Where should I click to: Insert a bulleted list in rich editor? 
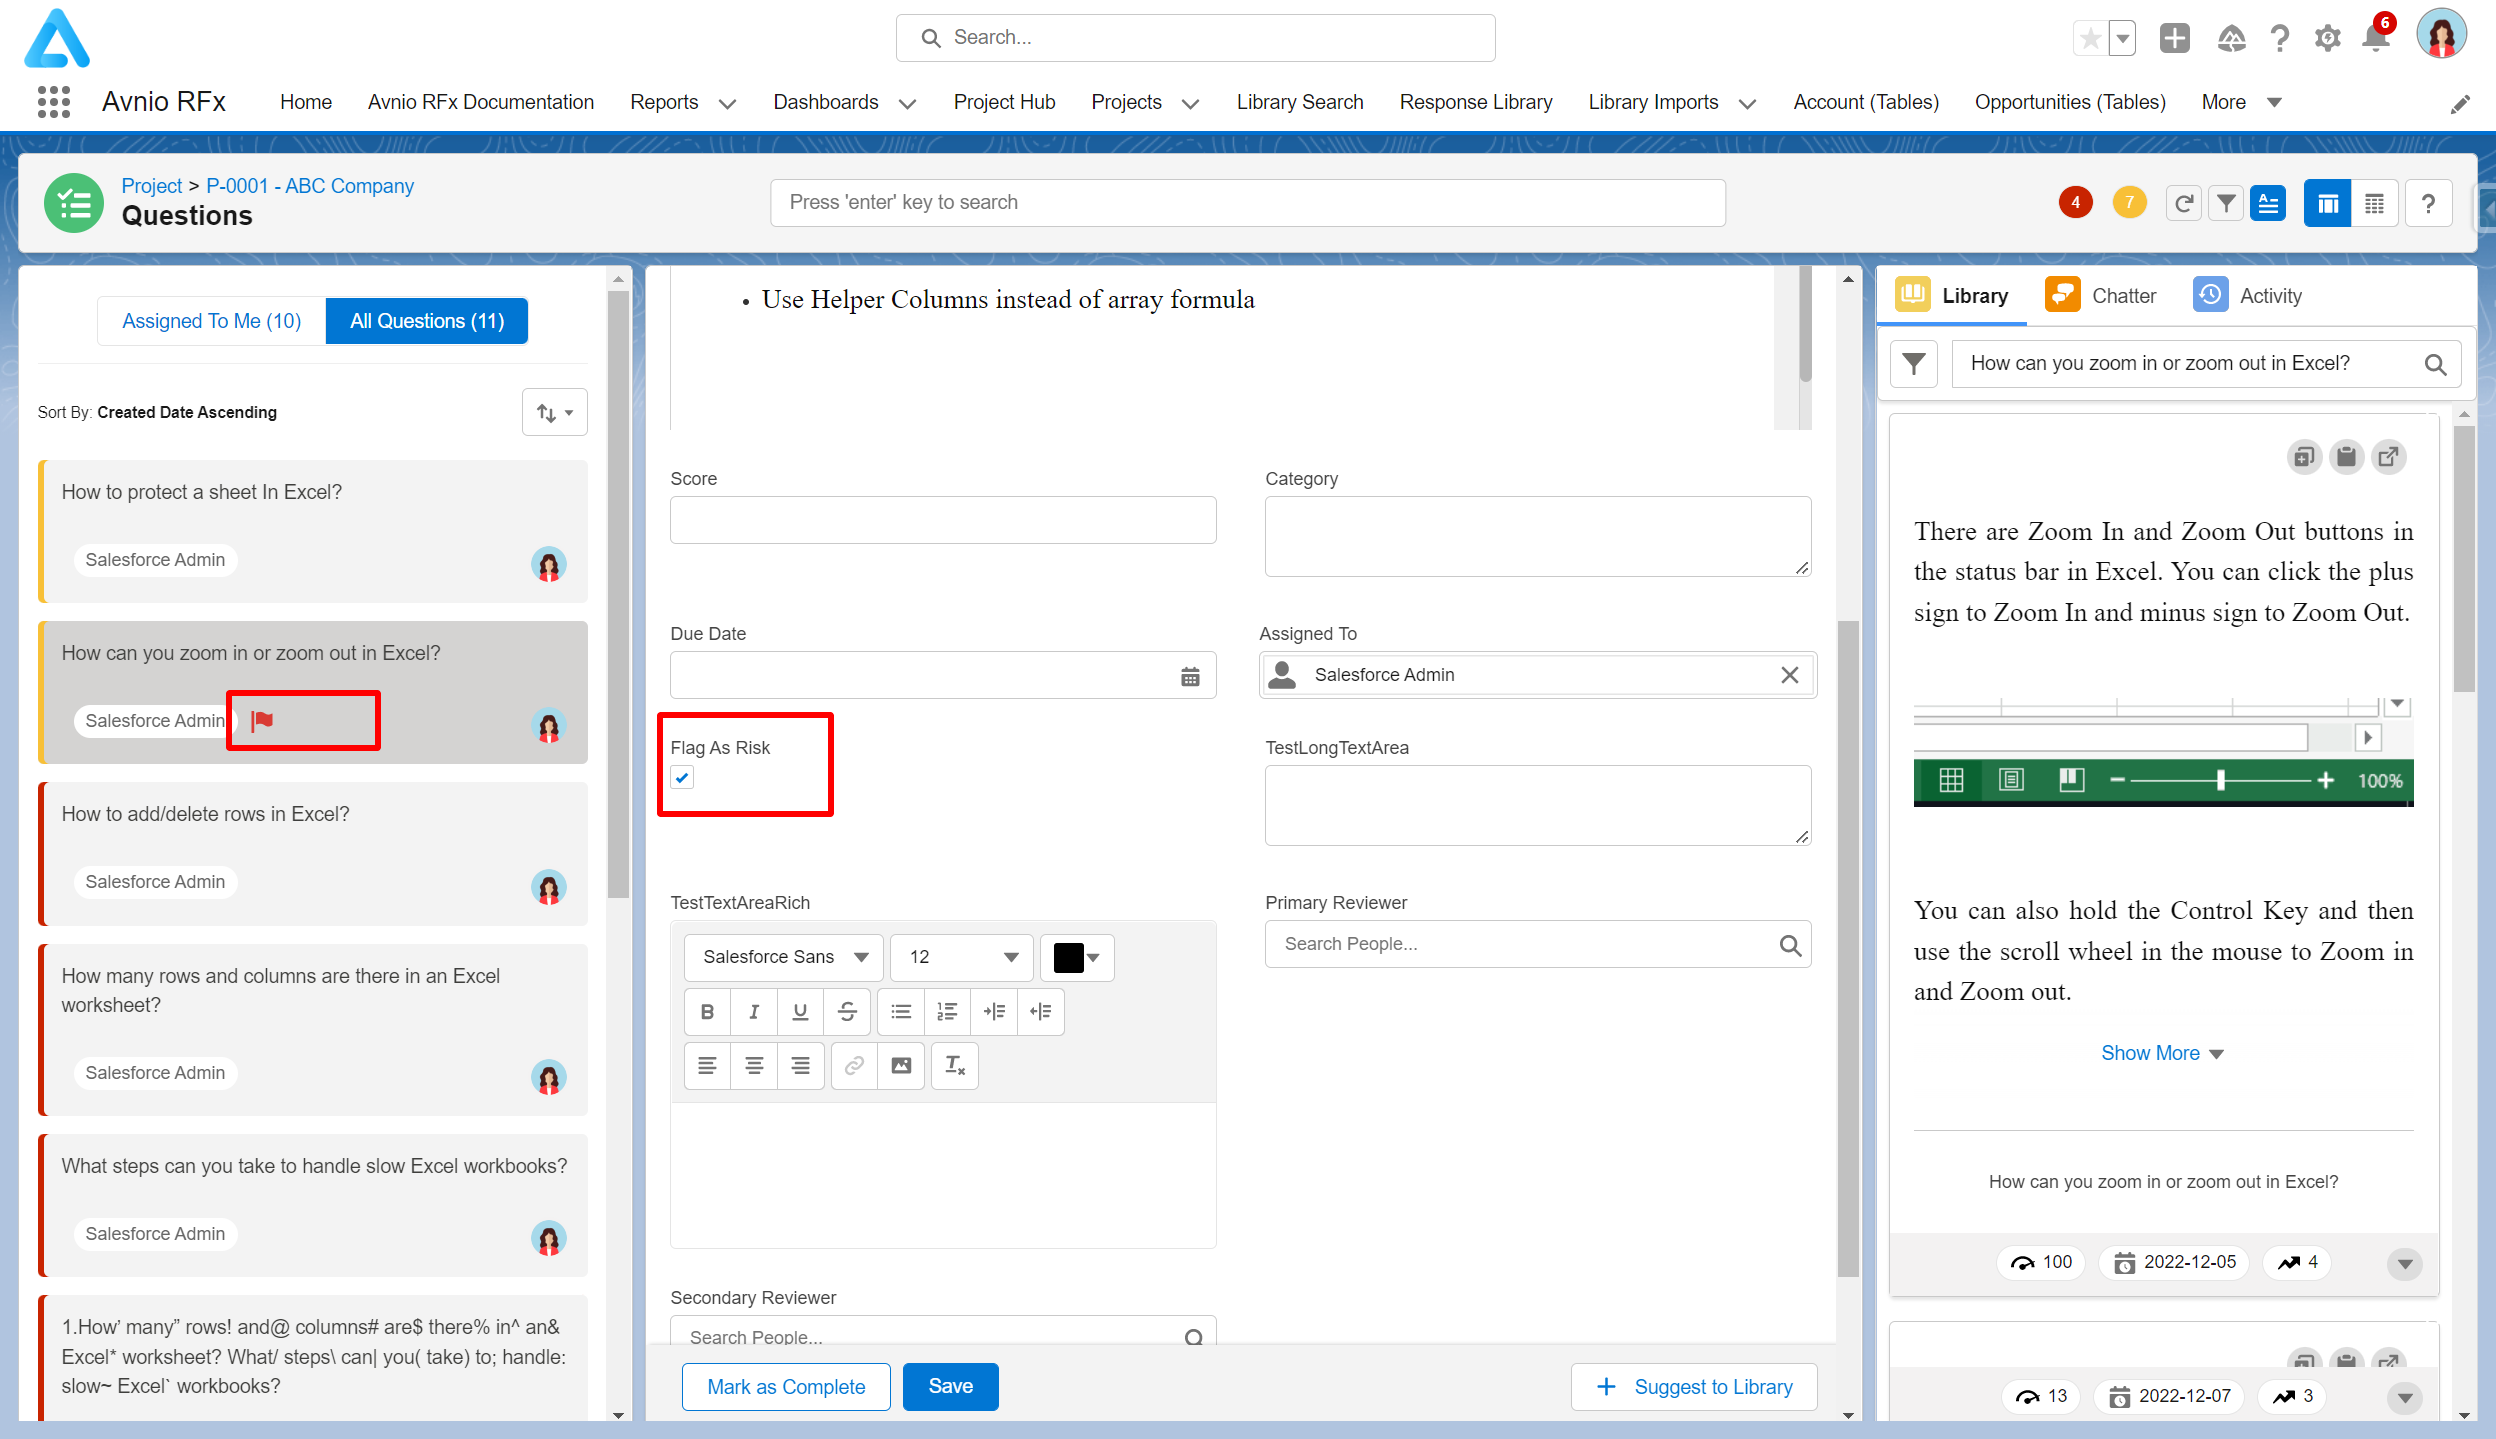[901, 1012]
